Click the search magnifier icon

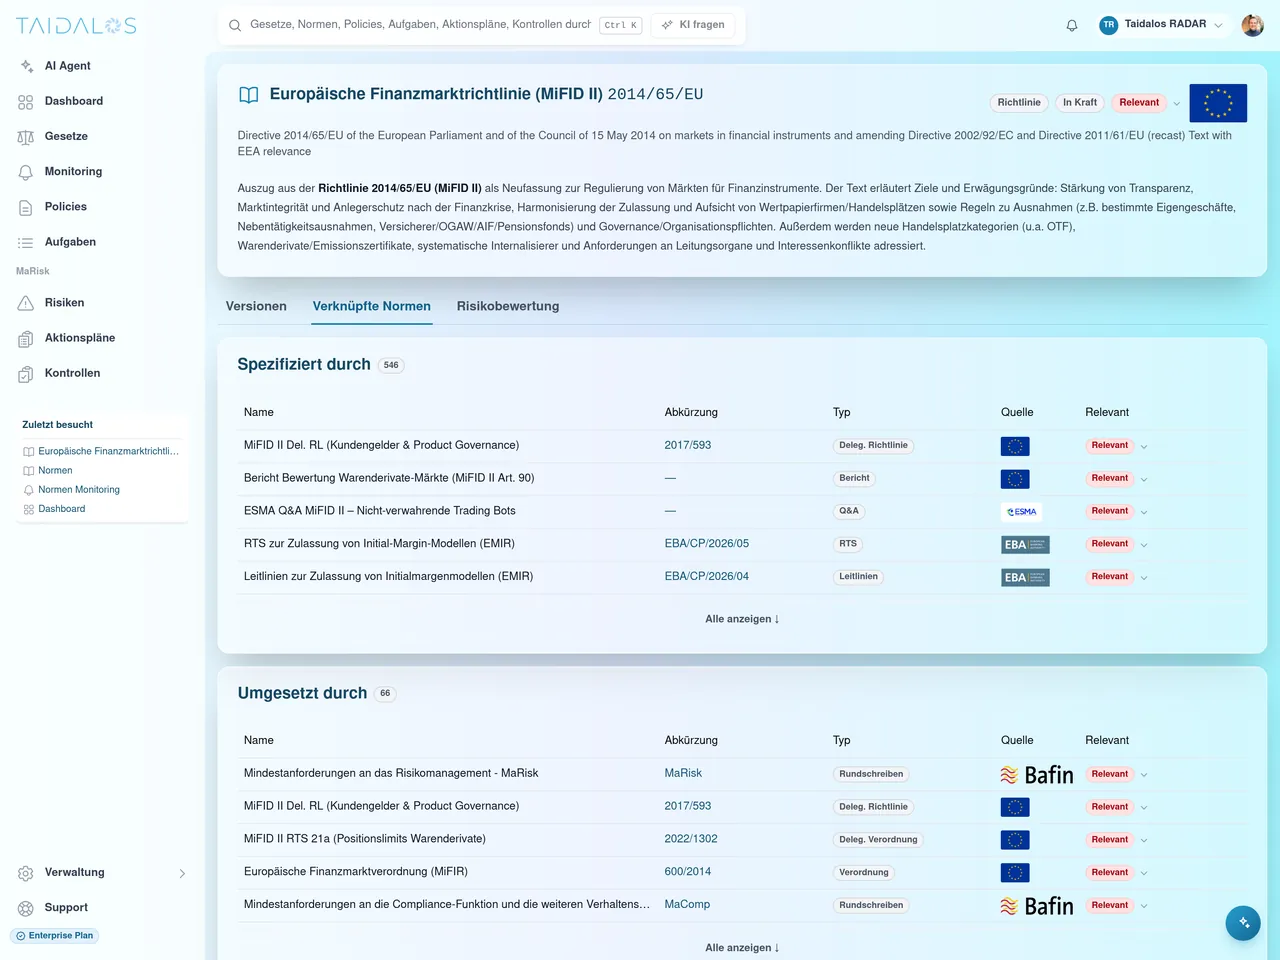click(x=235, y=25)
